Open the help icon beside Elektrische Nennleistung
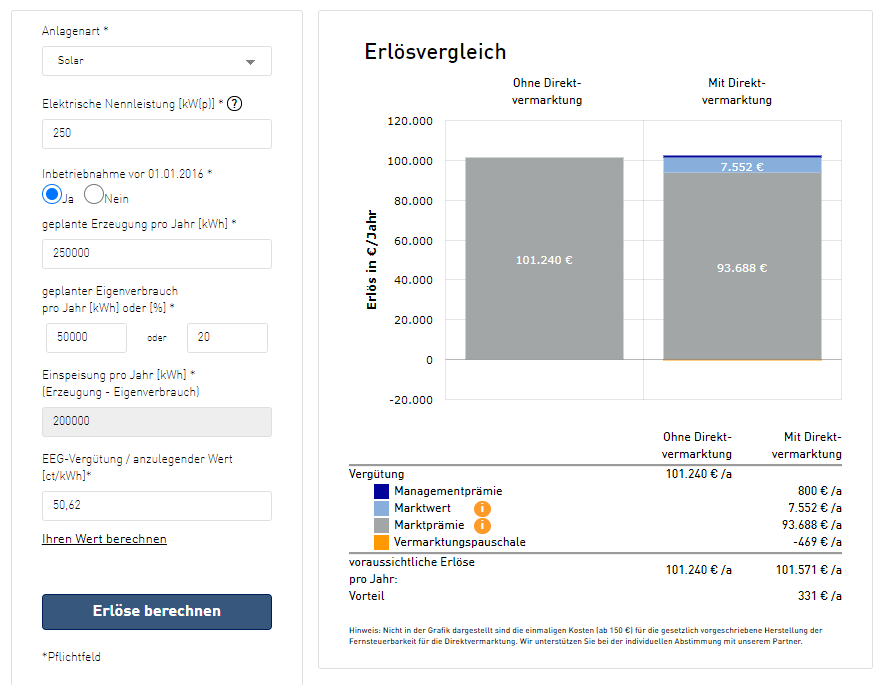The image size is (888, 685). pyautogui.click(x=234, y=104)
